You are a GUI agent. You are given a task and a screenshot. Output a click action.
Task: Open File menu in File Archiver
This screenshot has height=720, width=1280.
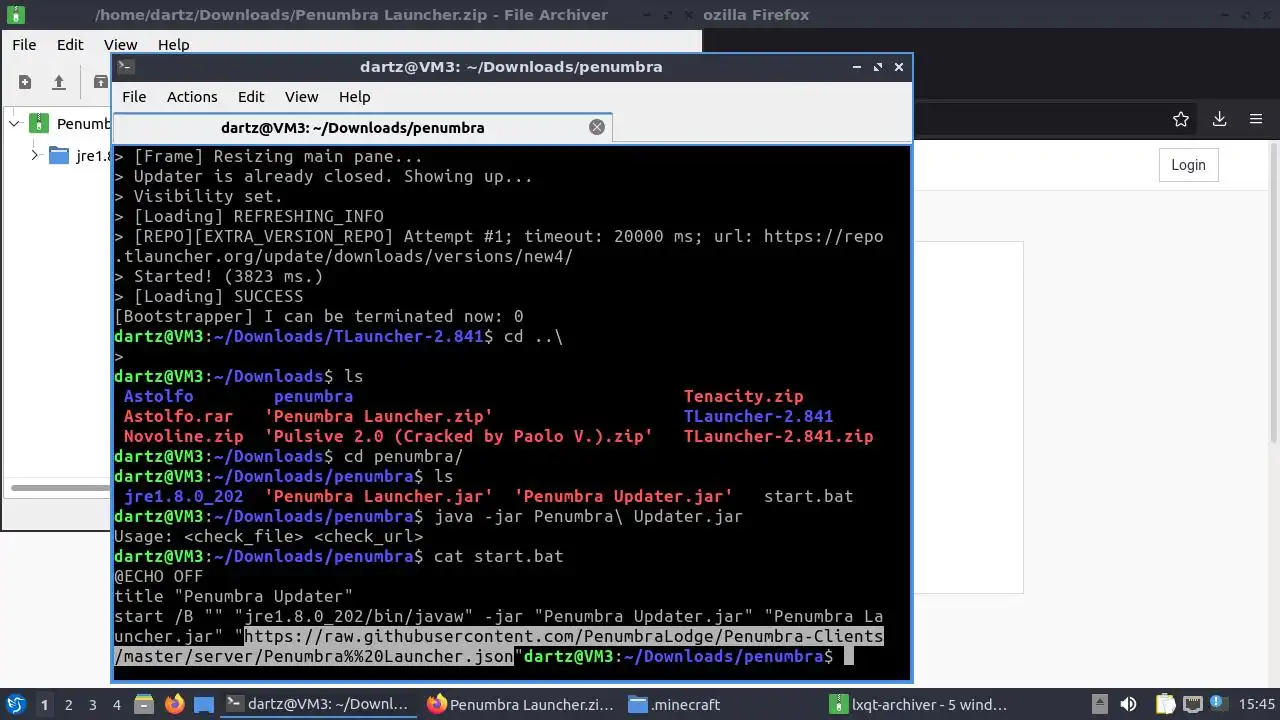pos(24,44)
